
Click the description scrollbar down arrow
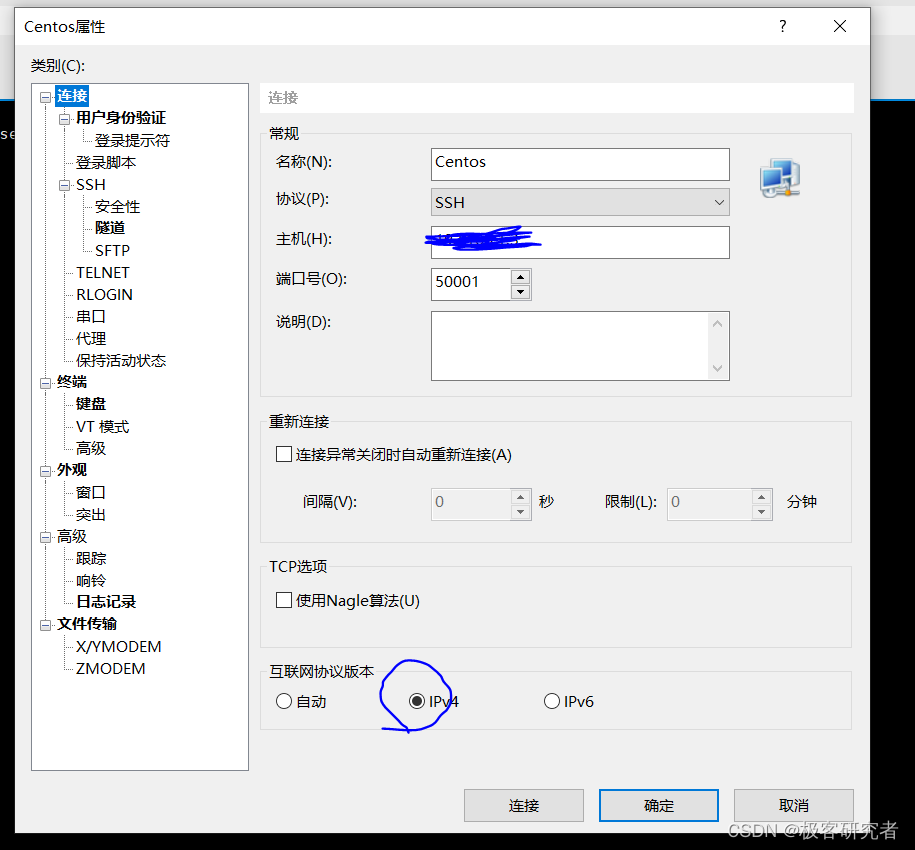point(718,368)
